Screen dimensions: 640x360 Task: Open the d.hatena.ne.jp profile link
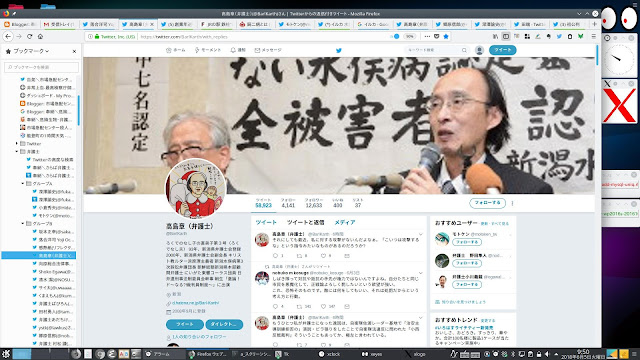[196, 303]
